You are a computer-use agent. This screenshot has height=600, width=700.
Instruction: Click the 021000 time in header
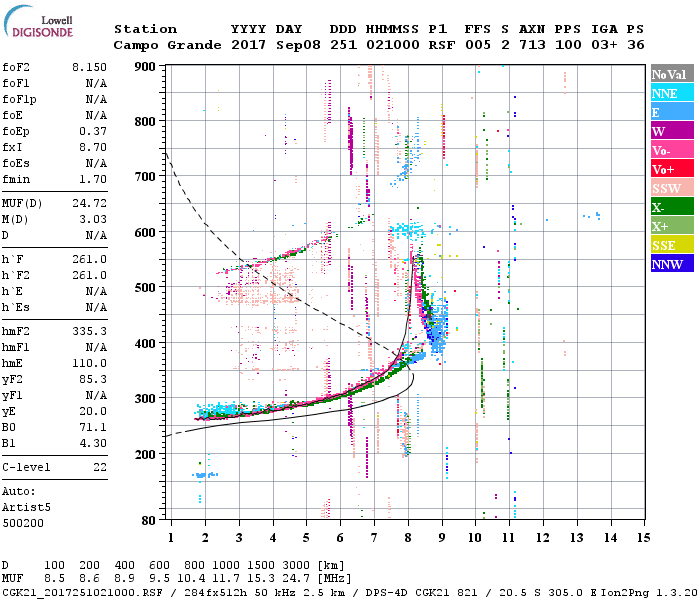pos(393,45)
